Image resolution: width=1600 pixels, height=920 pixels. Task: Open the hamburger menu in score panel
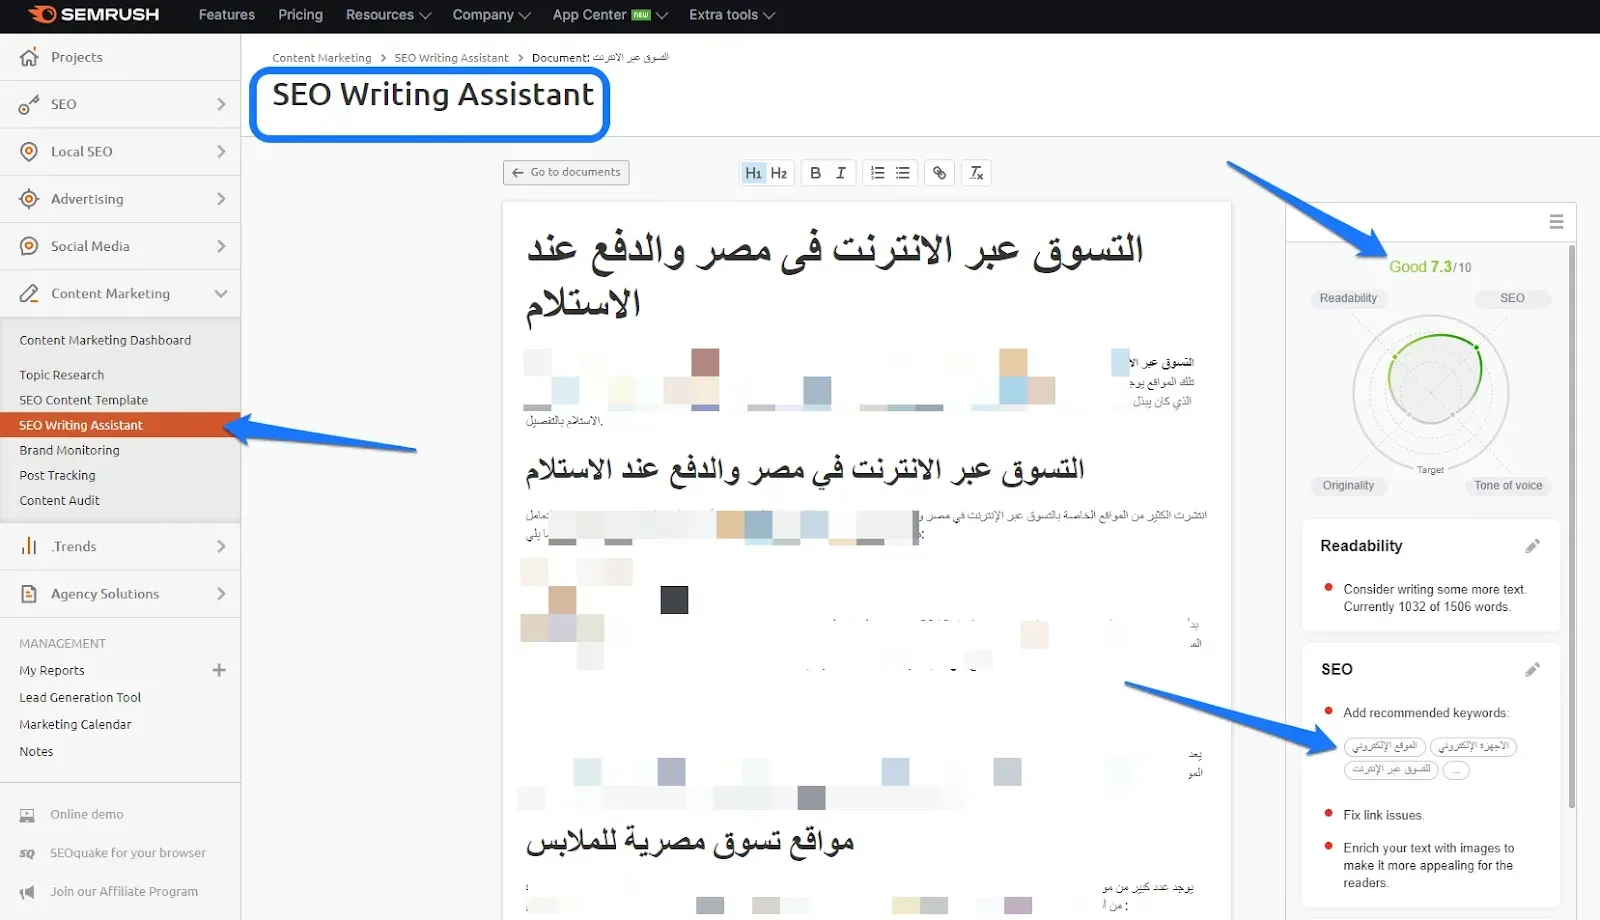click(1556, 222)
